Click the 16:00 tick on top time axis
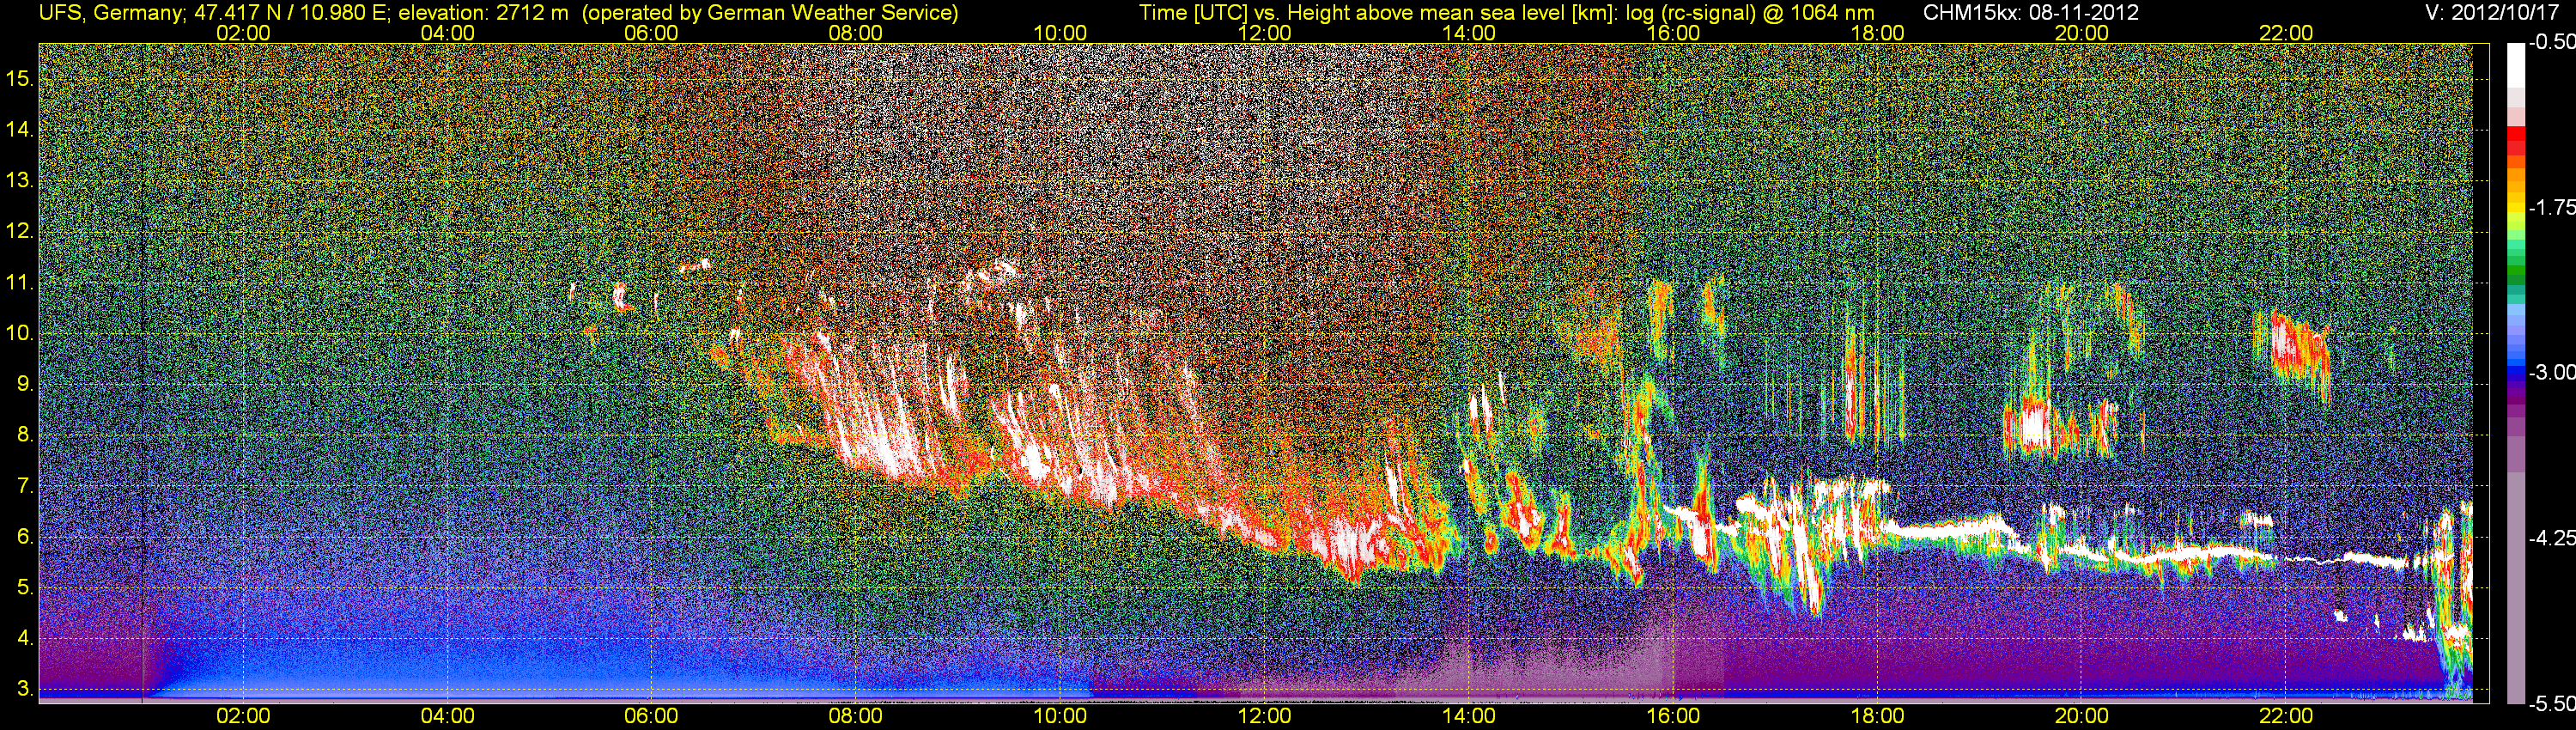The image size is (2576, 730). click(x=1673, y=33)
